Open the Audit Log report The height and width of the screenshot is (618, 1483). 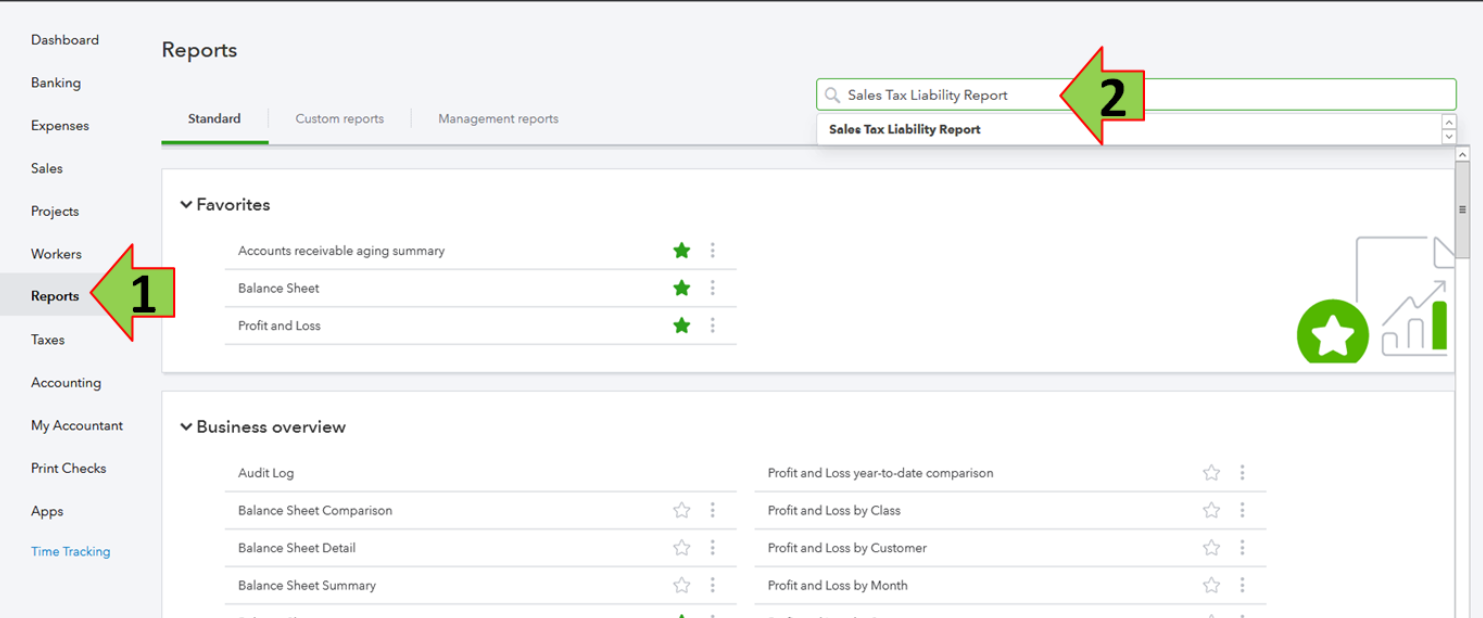tap(266, 473)
